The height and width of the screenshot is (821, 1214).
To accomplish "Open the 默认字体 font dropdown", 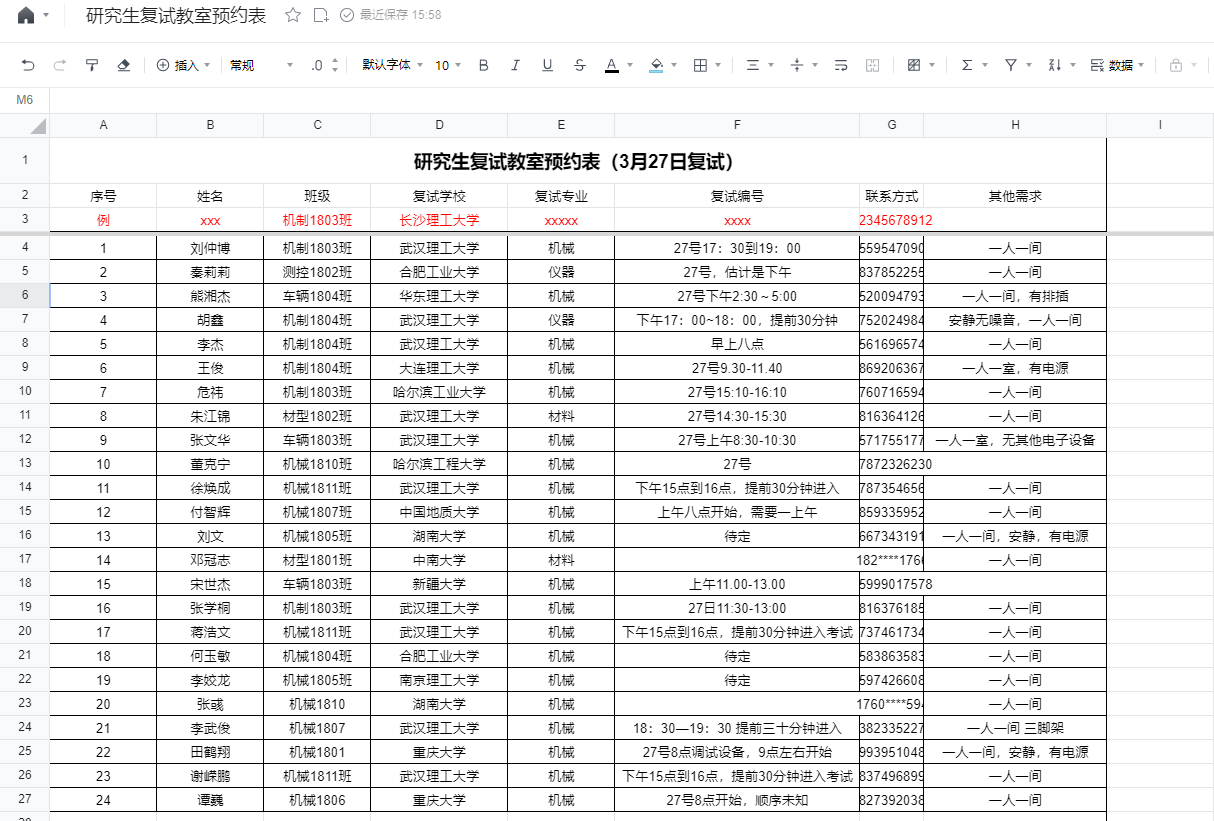I will (392, 65).
